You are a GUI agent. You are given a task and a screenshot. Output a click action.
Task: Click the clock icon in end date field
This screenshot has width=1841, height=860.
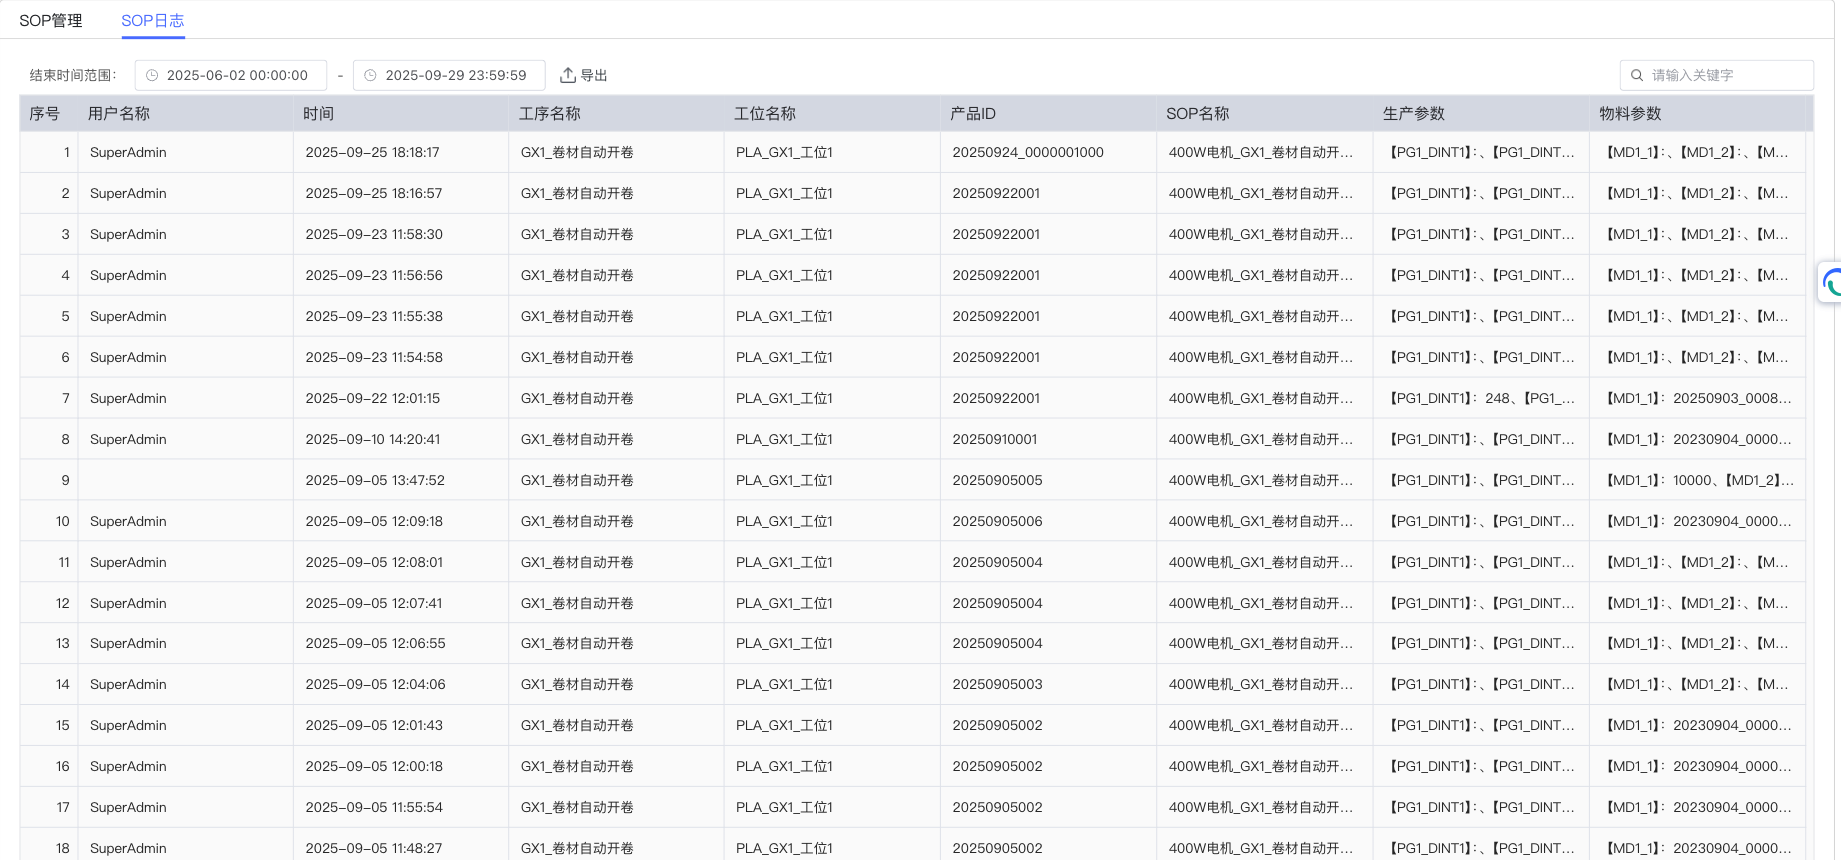371,75
